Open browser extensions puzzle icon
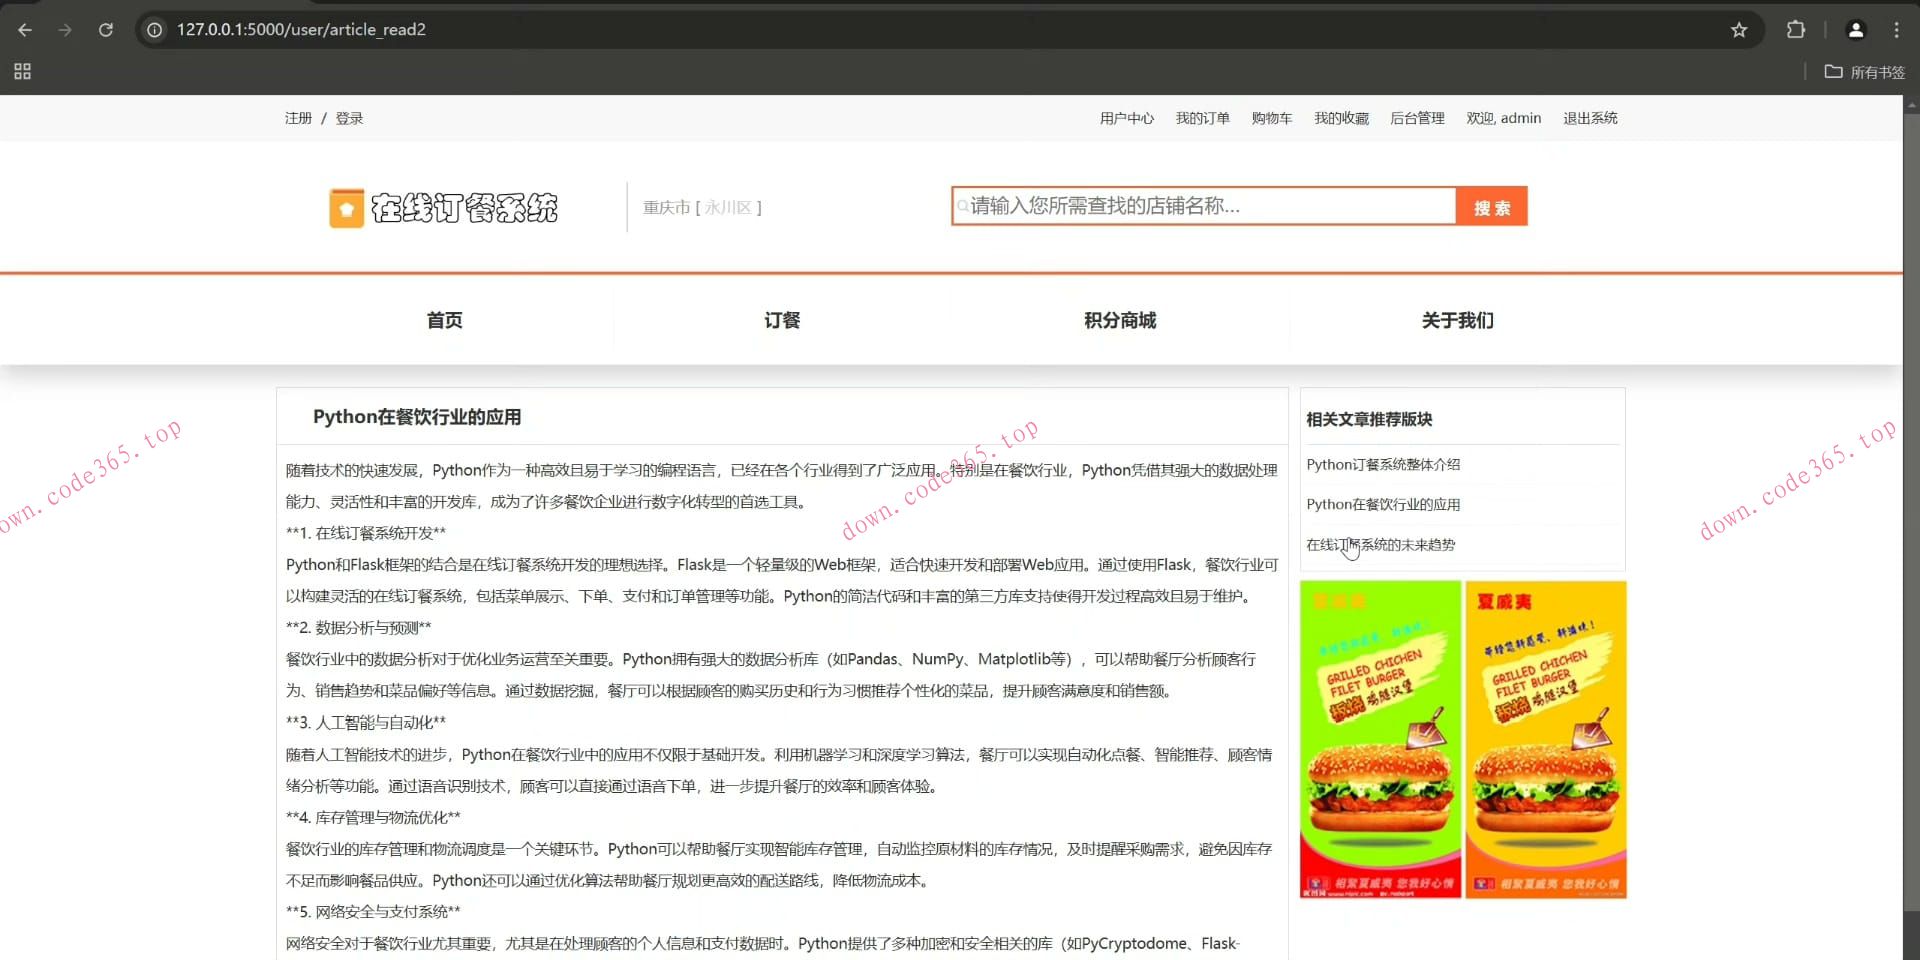The height and width of the screenshot is (960, 1920). (x=1795, y=30)
